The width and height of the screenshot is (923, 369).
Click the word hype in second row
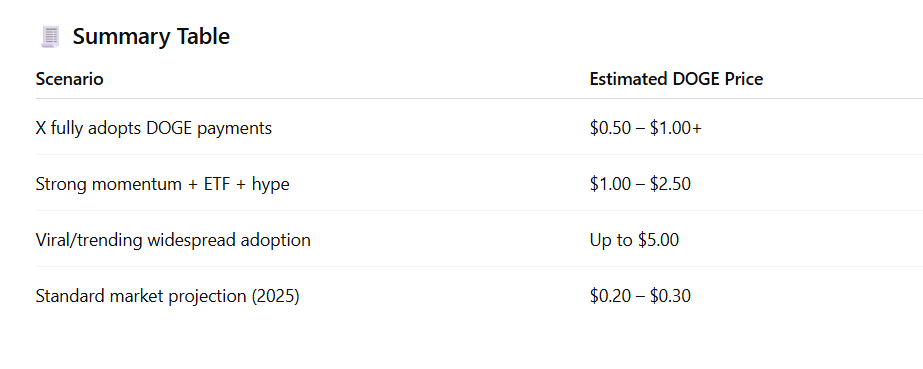270,184
